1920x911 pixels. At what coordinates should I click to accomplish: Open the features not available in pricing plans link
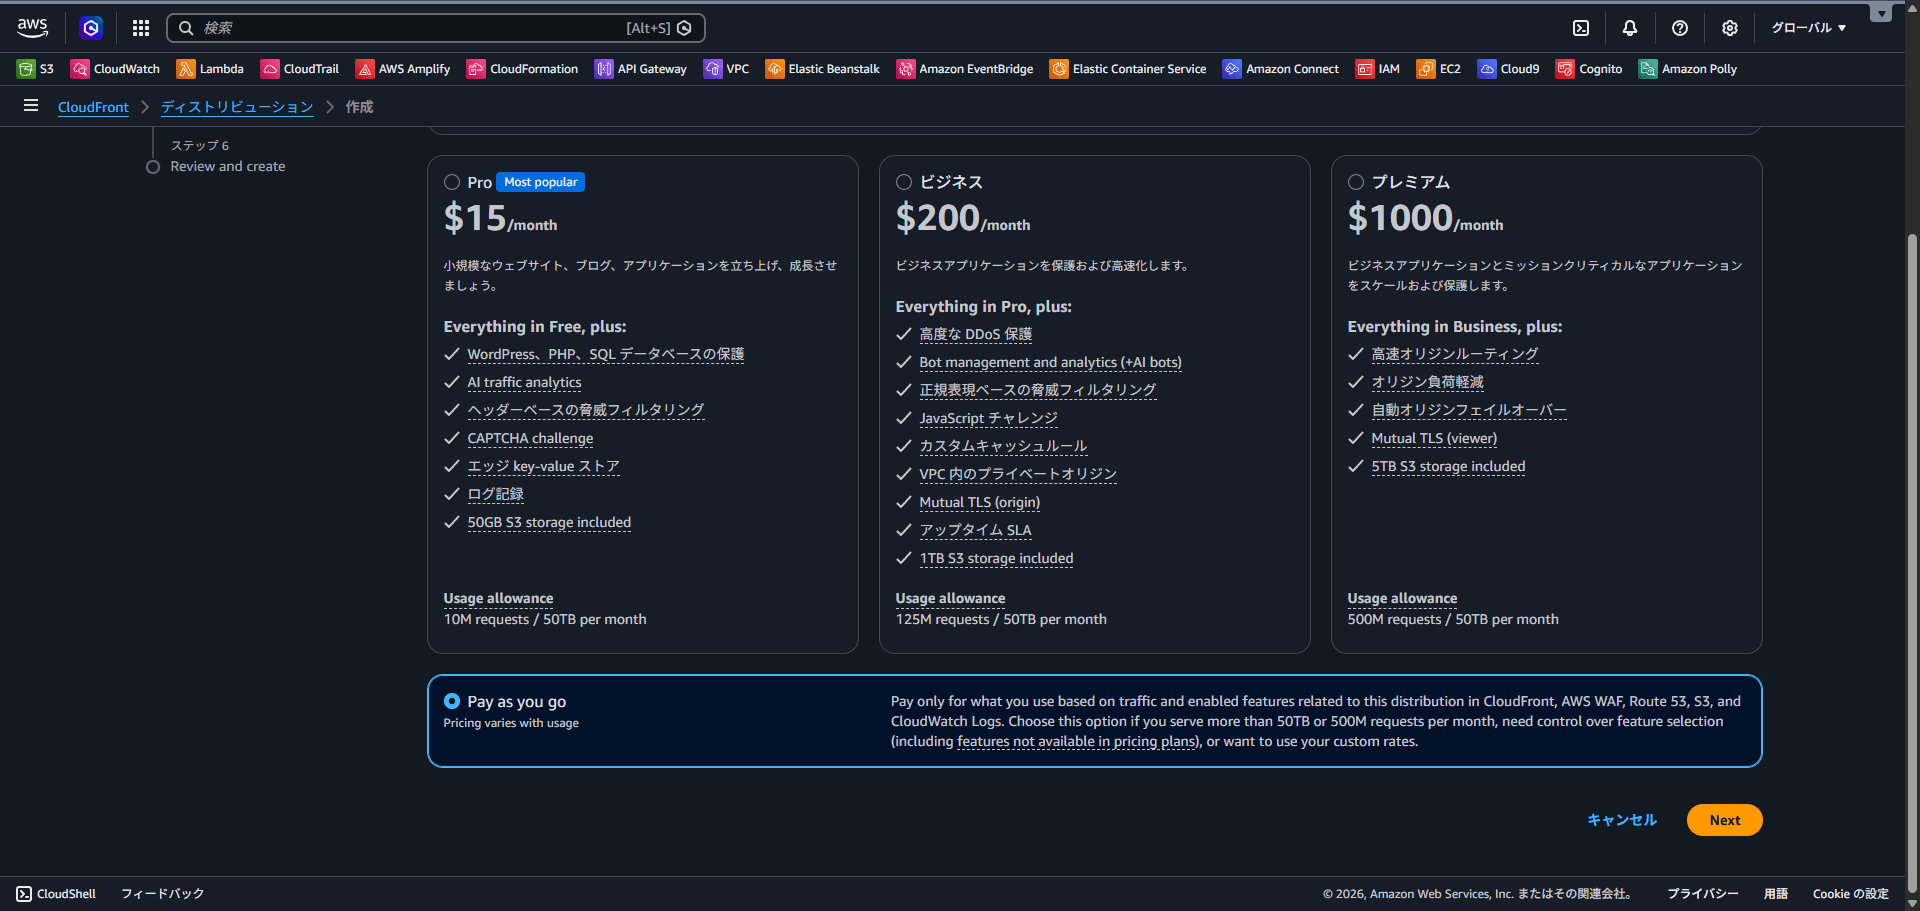coord(1077,741)
